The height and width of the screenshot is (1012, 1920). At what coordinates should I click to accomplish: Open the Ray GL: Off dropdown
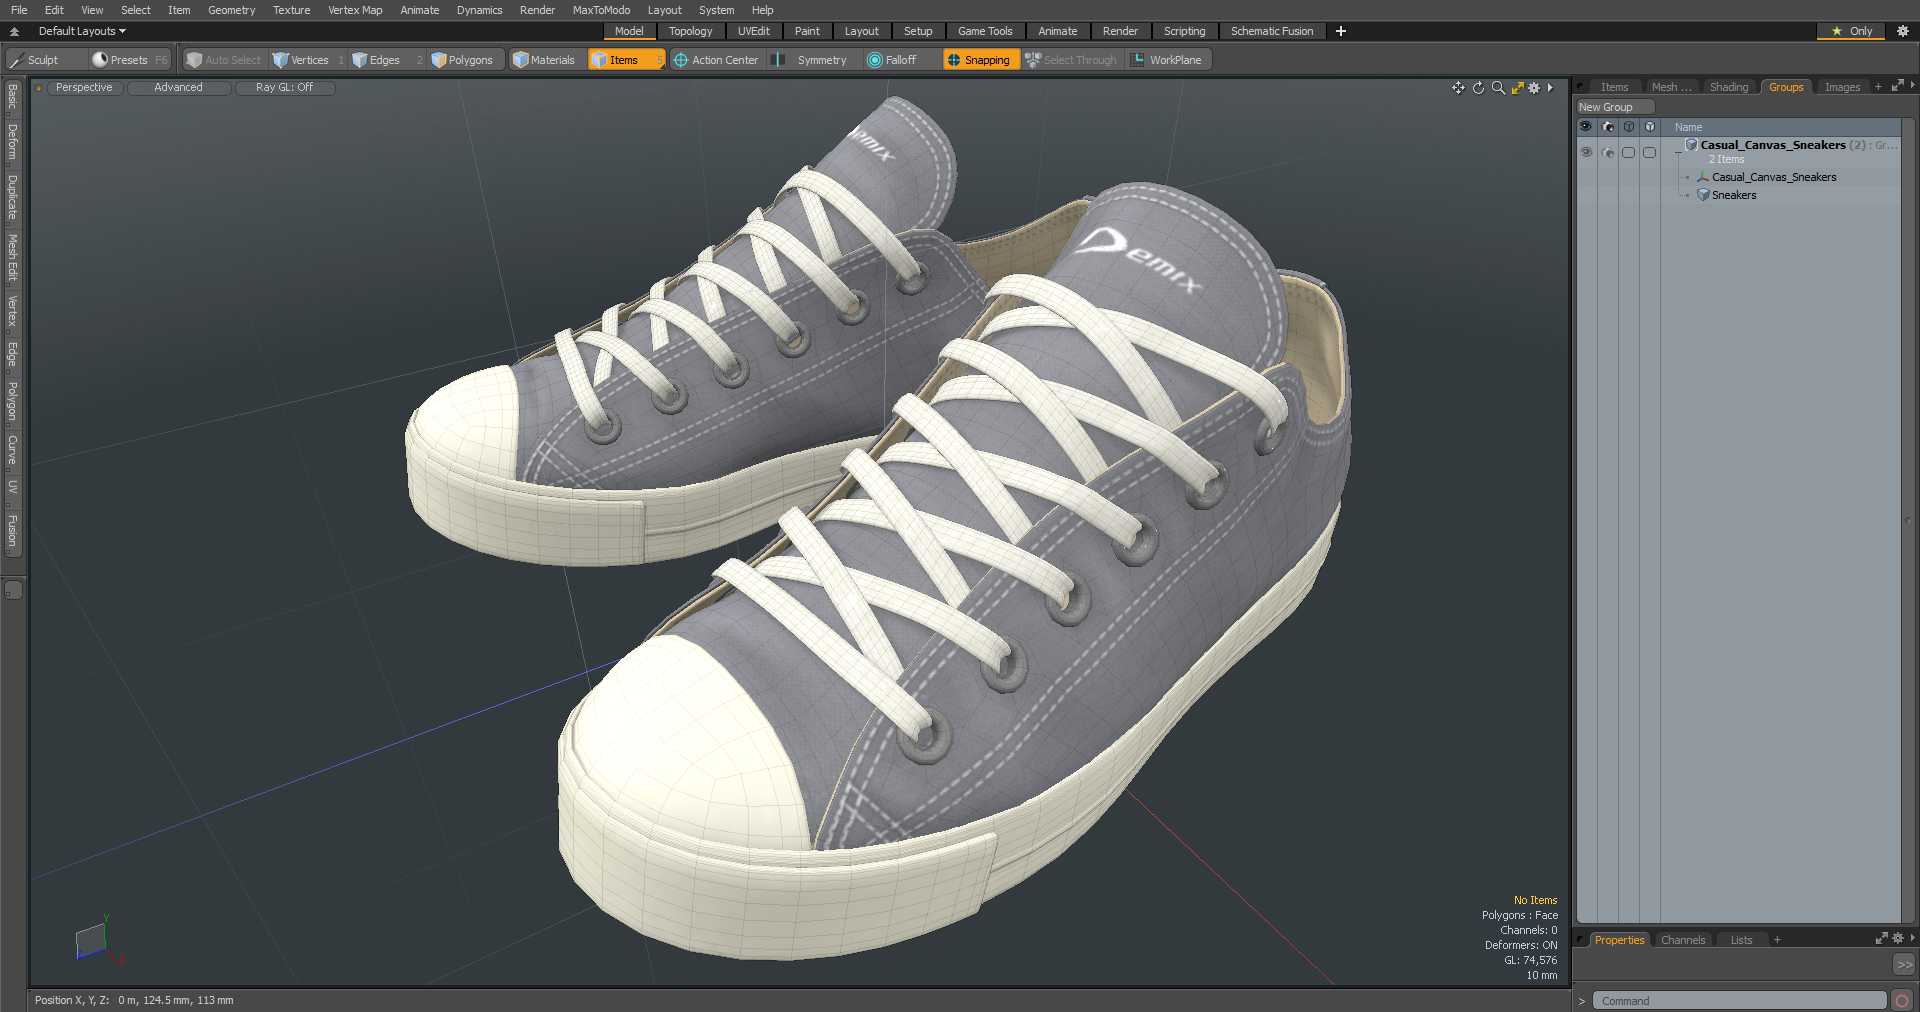[x=284, y=88]
